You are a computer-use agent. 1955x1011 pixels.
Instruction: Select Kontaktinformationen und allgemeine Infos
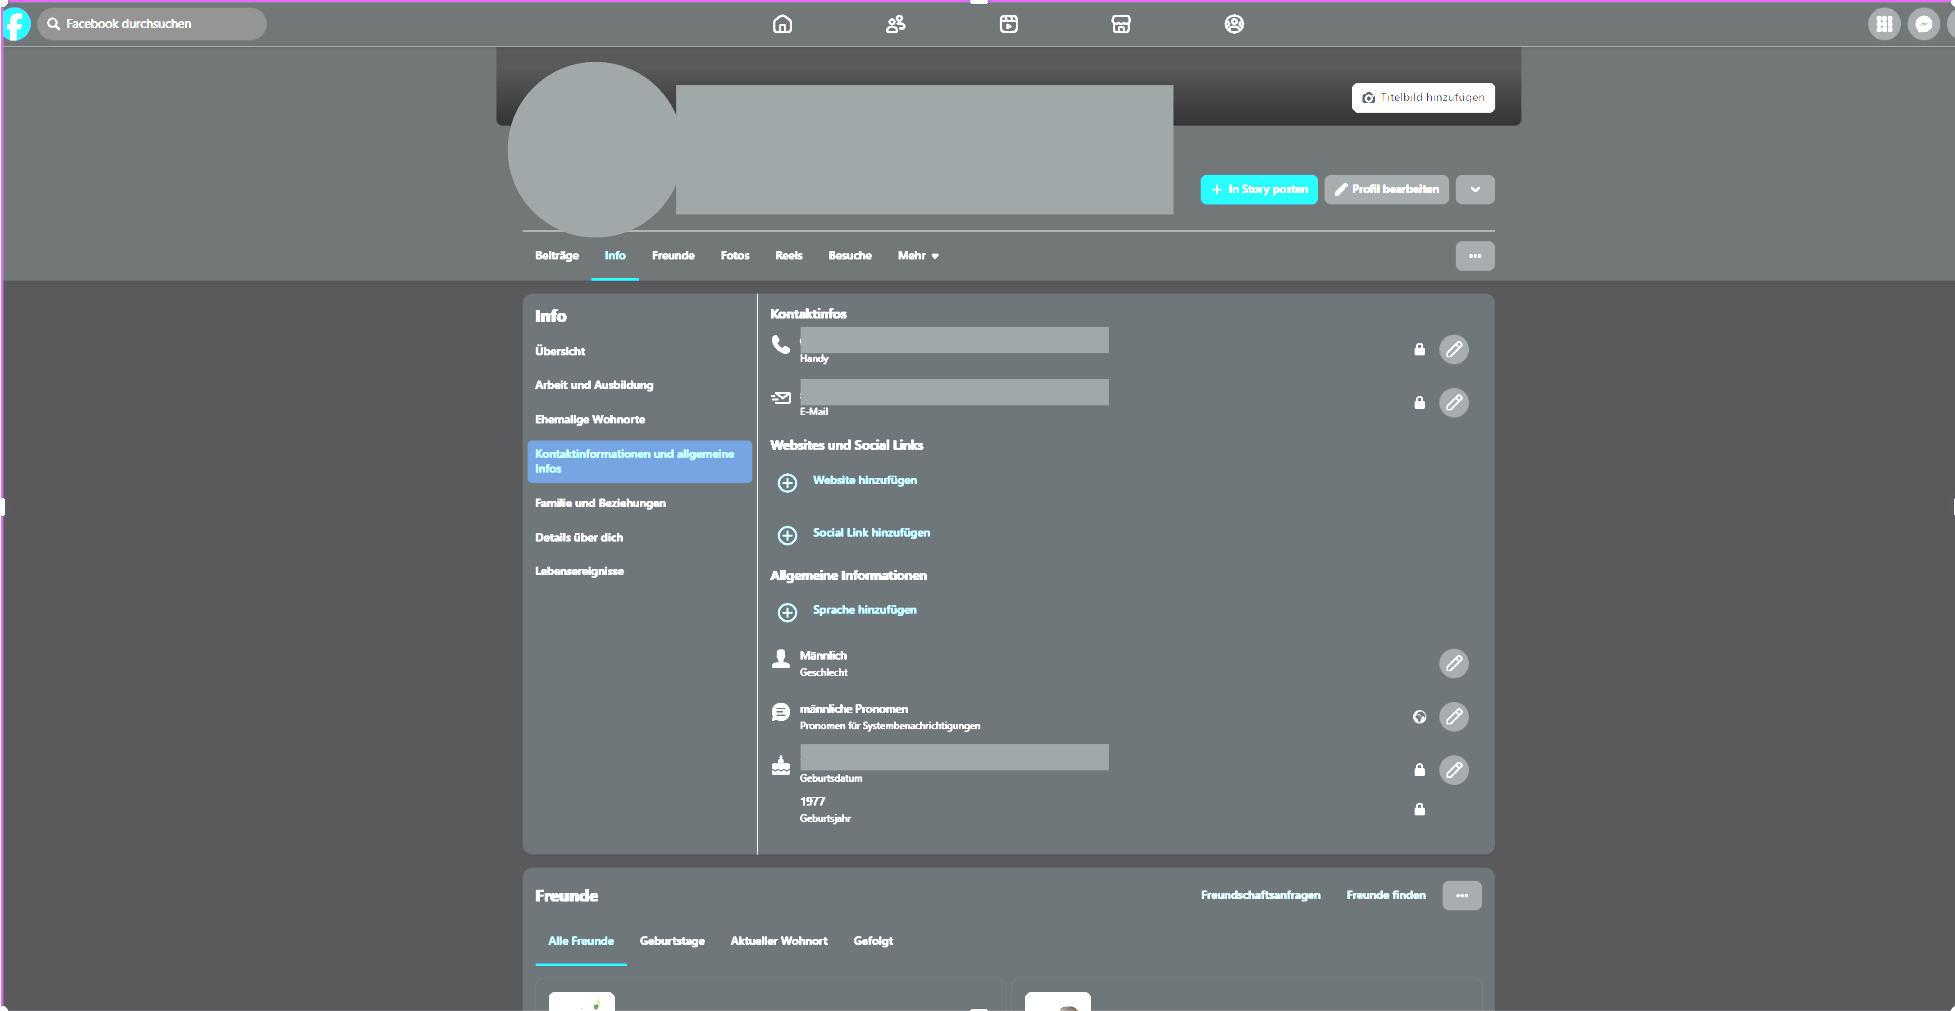(640, 462)
